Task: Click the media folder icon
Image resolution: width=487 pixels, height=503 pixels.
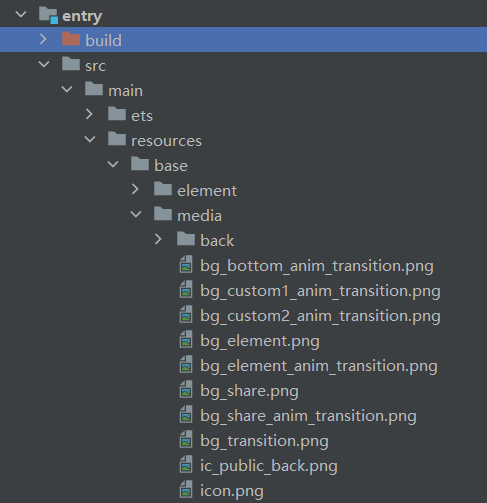Action: (x=163, y=214)
